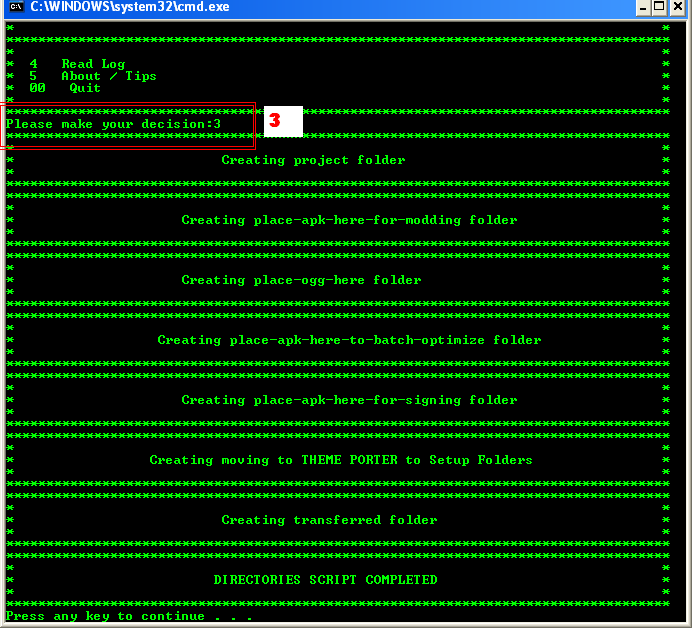Click the 'Read Log' menu option
Screen dimensions: 692x628
pyautogui.click(x=93, y=64)
